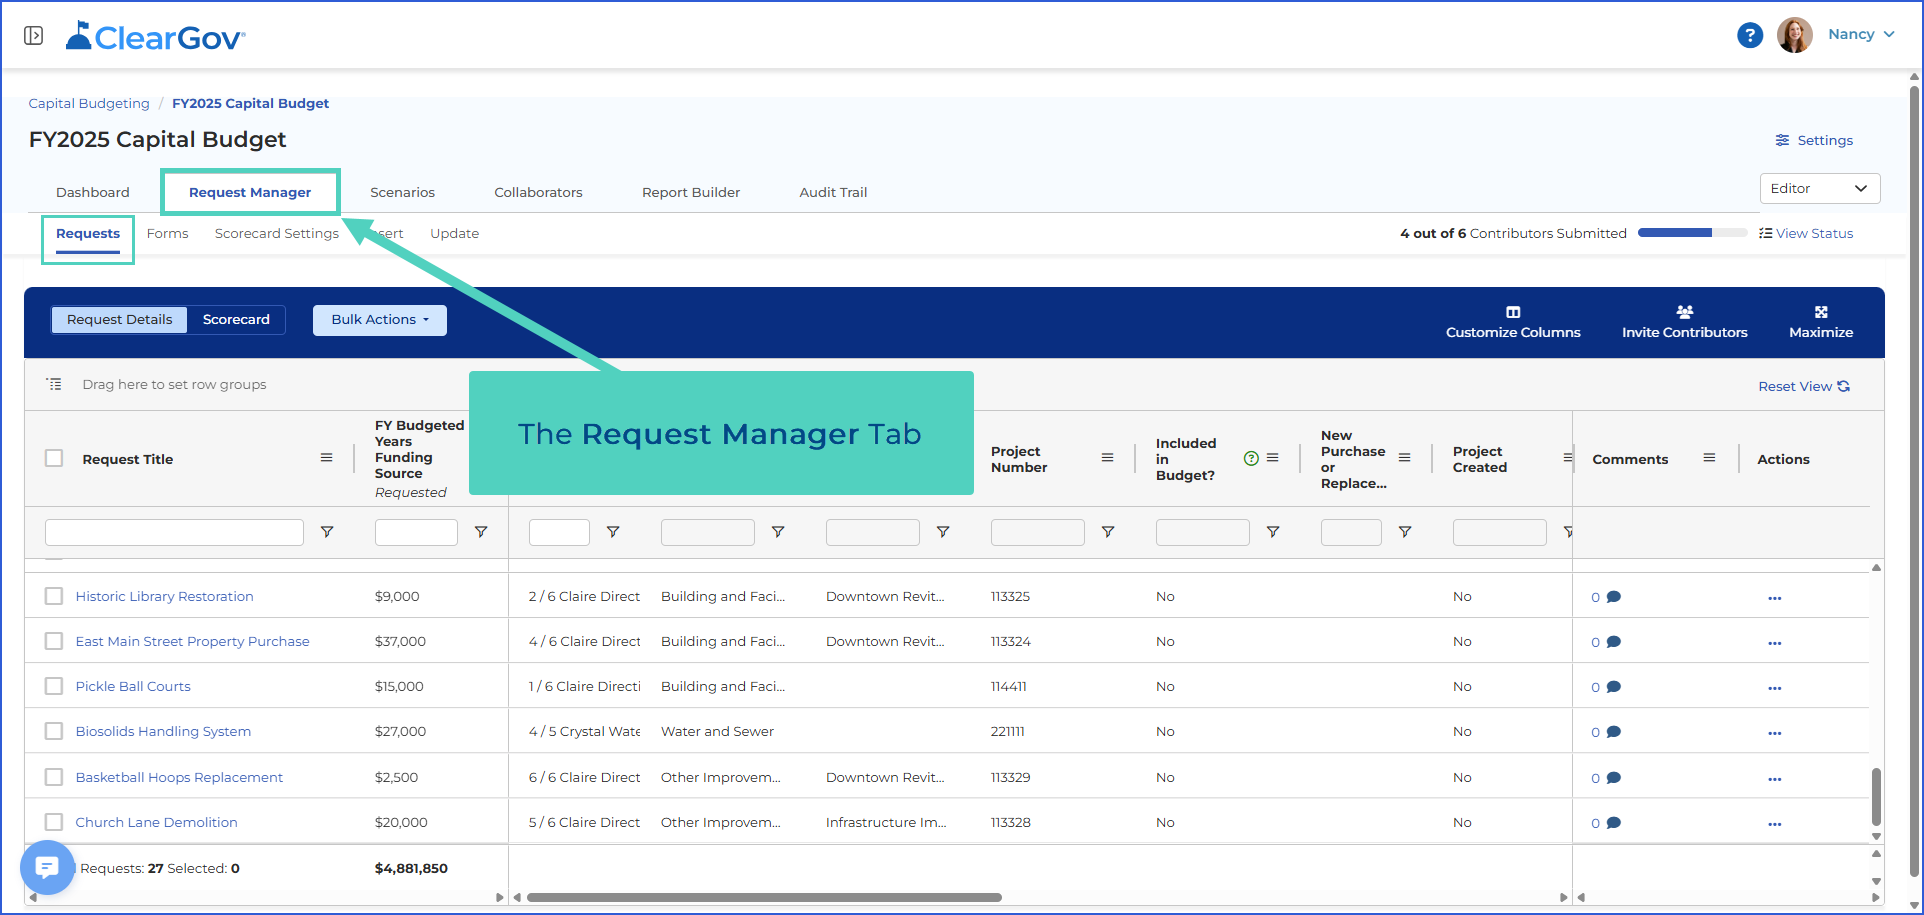Screen dimensions: 1924x915
Task: Expand the Nancy user menu
Action: (1861, 34)
